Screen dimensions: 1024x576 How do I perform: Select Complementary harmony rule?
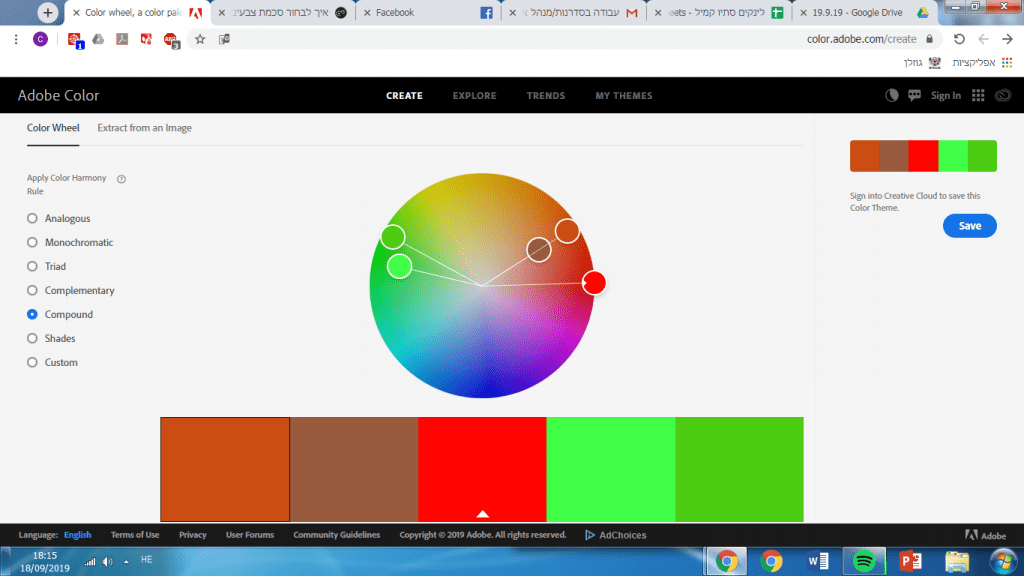pos(32,290)
